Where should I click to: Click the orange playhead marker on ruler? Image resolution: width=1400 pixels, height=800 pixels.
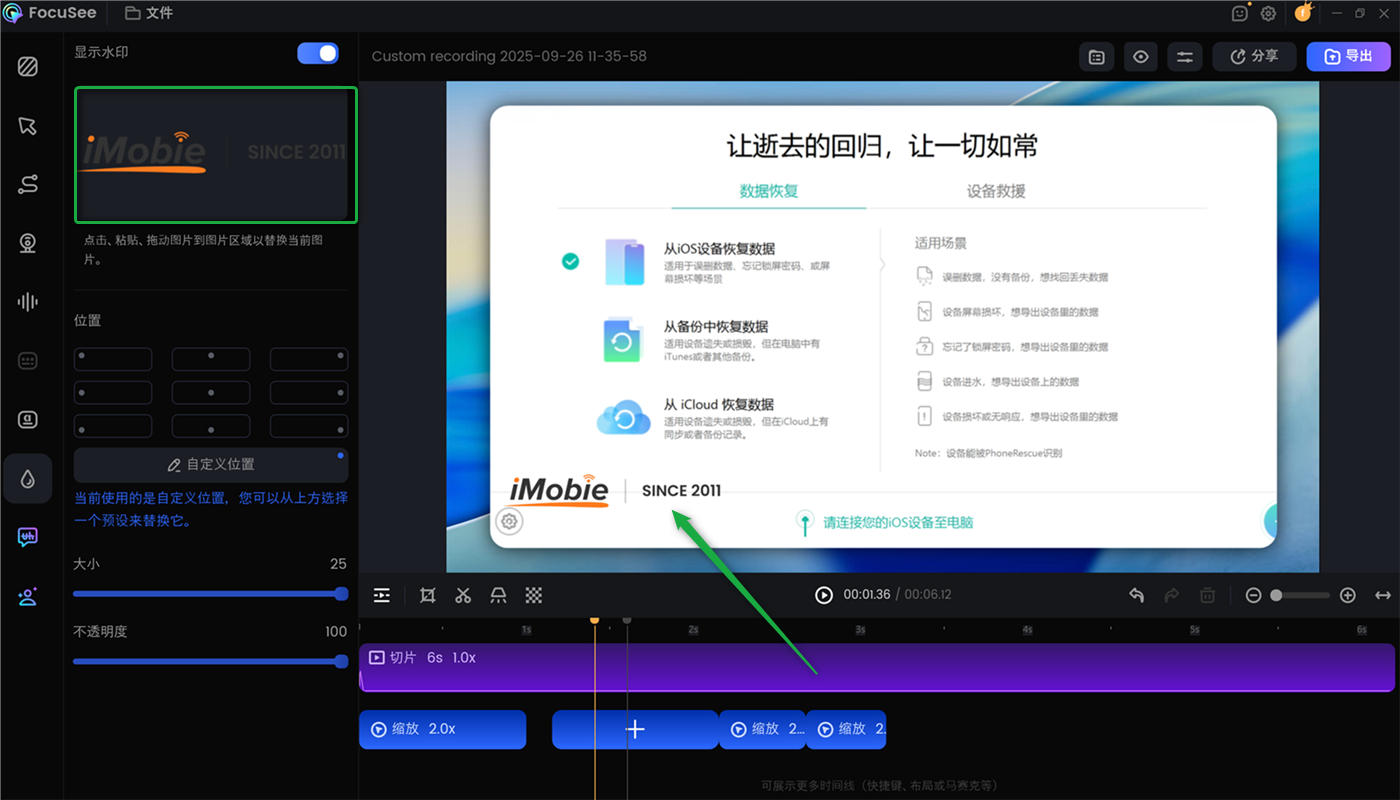pyautogui.click(x=595, y=620)
